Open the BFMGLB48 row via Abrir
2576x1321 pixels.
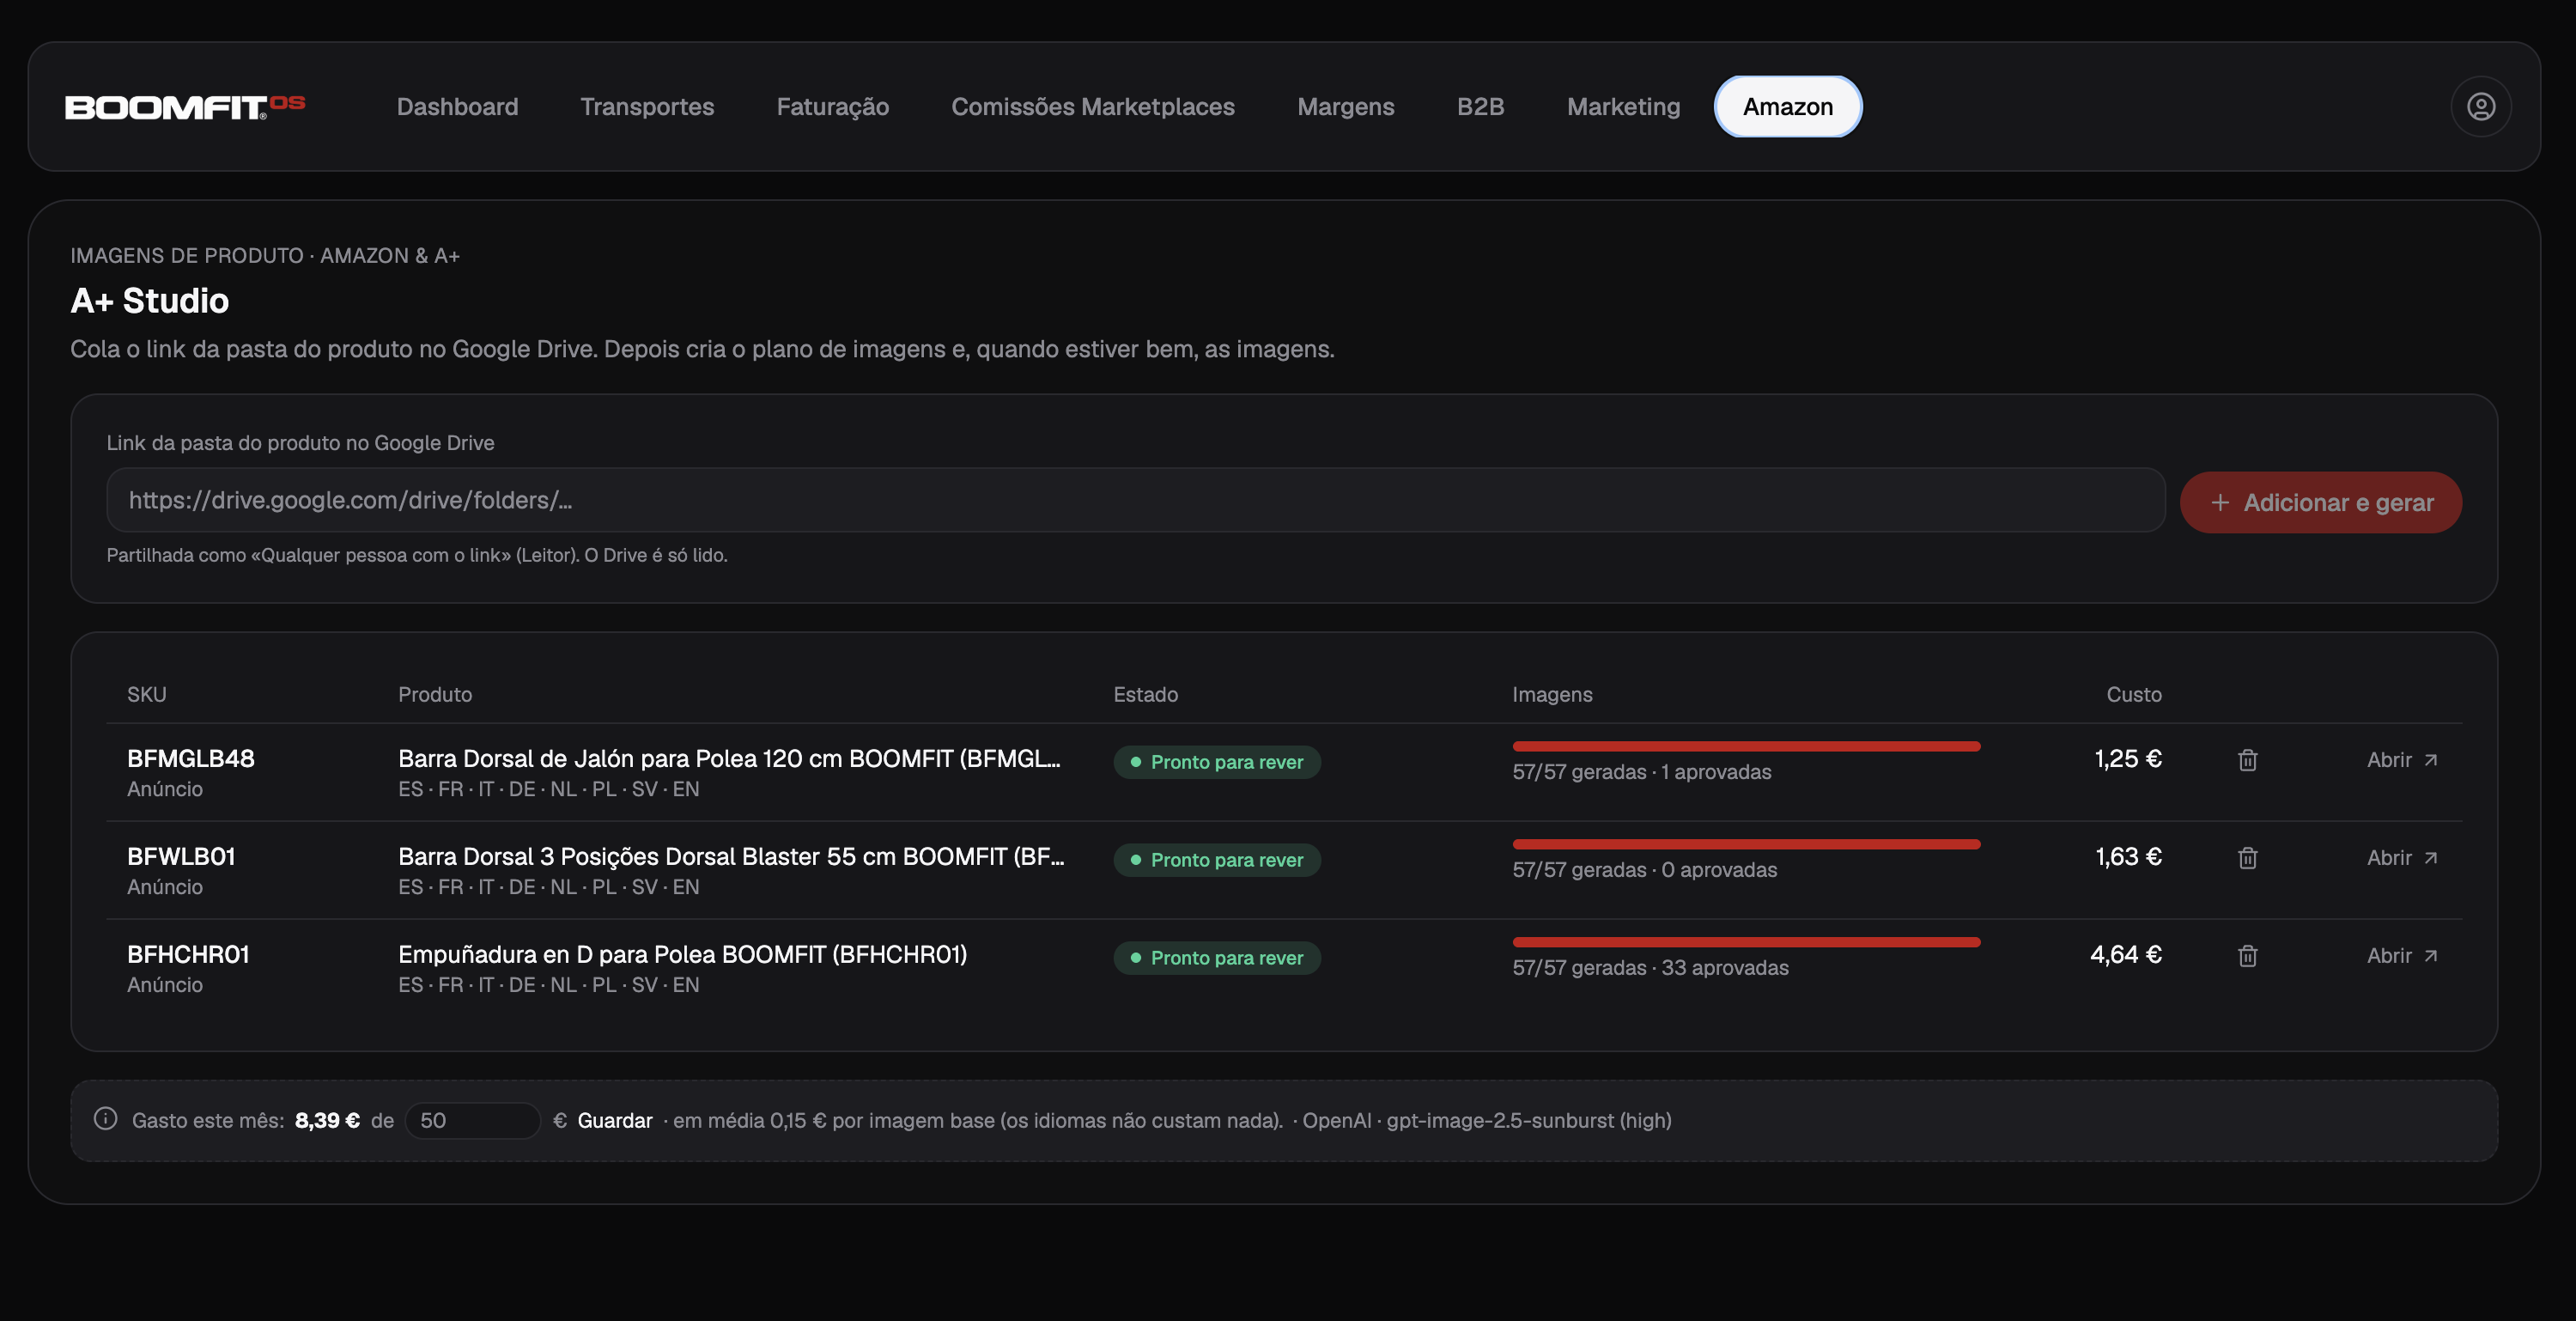pyautogui.click(x=2402, y=760)
